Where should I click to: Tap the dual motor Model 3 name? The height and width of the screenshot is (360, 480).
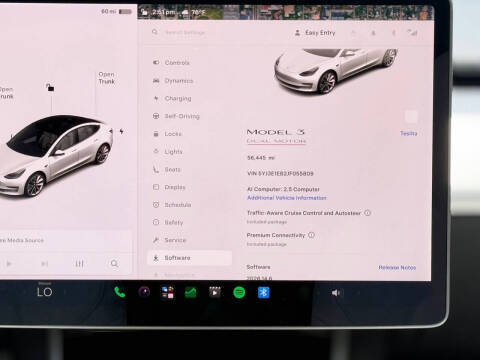pos(276,136)
